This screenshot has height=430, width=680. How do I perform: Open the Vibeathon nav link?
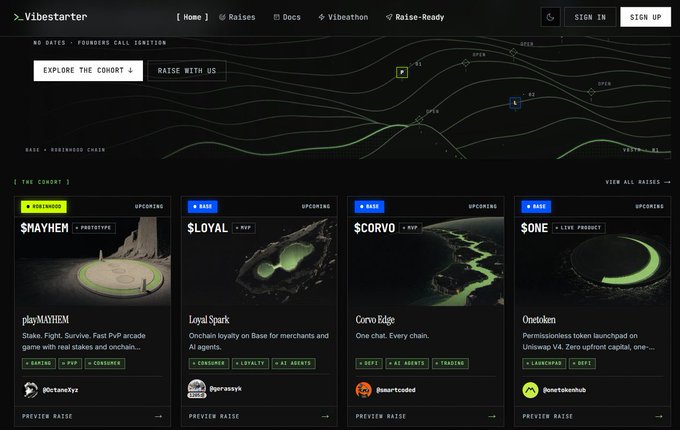(x=343, y=17)
